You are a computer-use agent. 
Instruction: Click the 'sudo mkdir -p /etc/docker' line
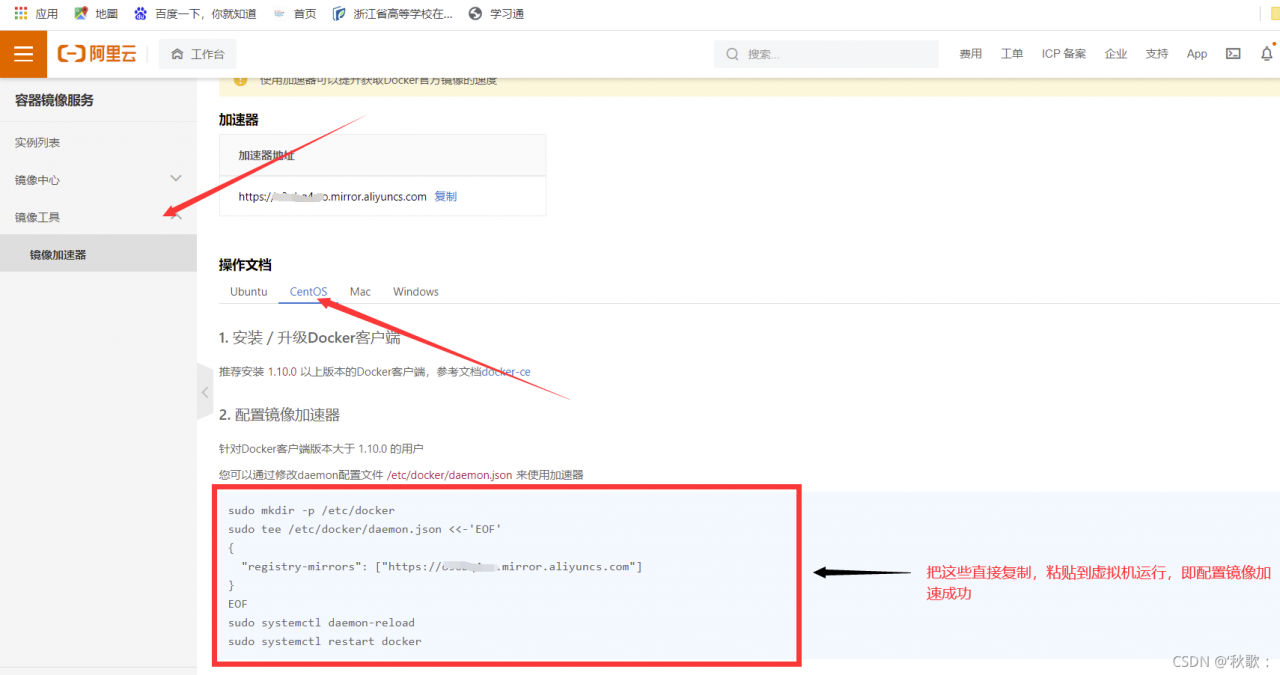[x=311, y=510]
